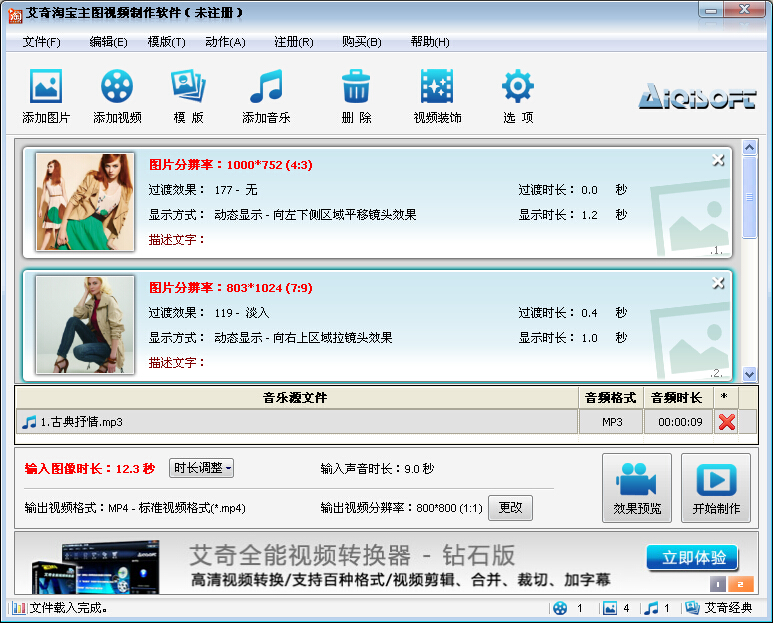Click 过渡效果 value 119 - 淡入
This screenshot has height=623, width=773.
(x=242, y=313)
